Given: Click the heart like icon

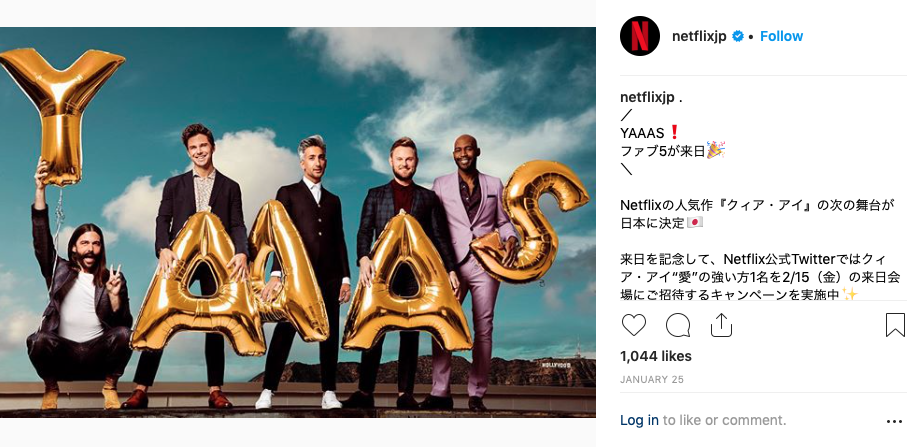Looking at the screenshot, I should (633, 325).
